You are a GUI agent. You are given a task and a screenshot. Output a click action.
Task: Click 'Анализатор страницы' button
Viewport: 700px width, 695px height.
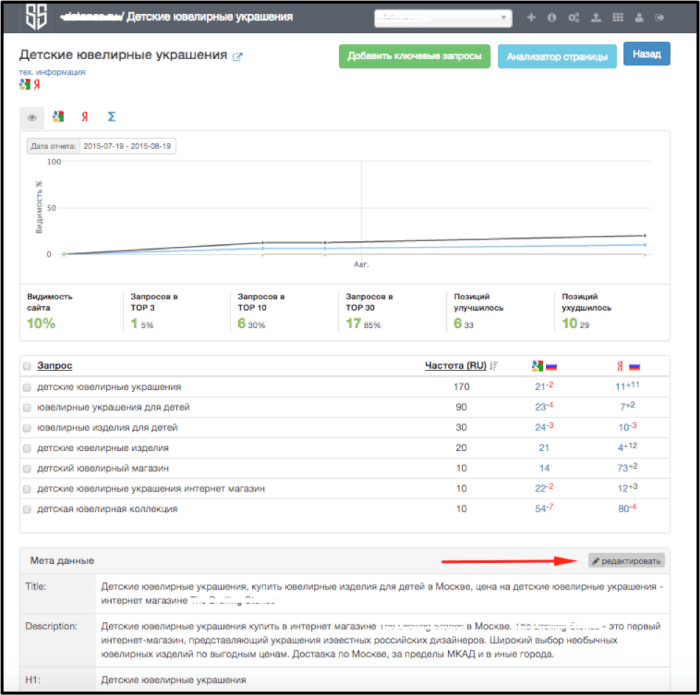[x=557, y=56]
